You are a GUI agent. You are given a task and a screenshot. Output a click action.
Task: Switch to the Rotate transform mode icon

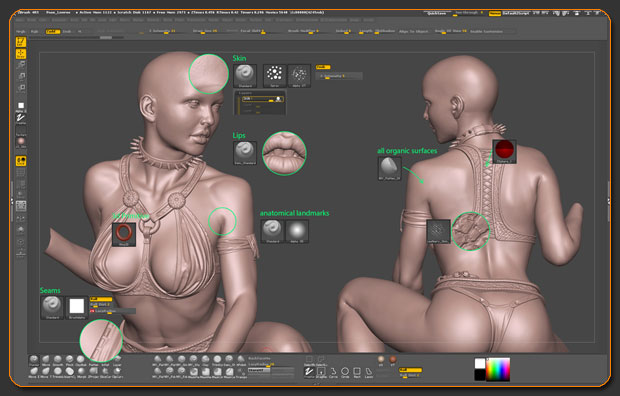[x=21, y=88]
